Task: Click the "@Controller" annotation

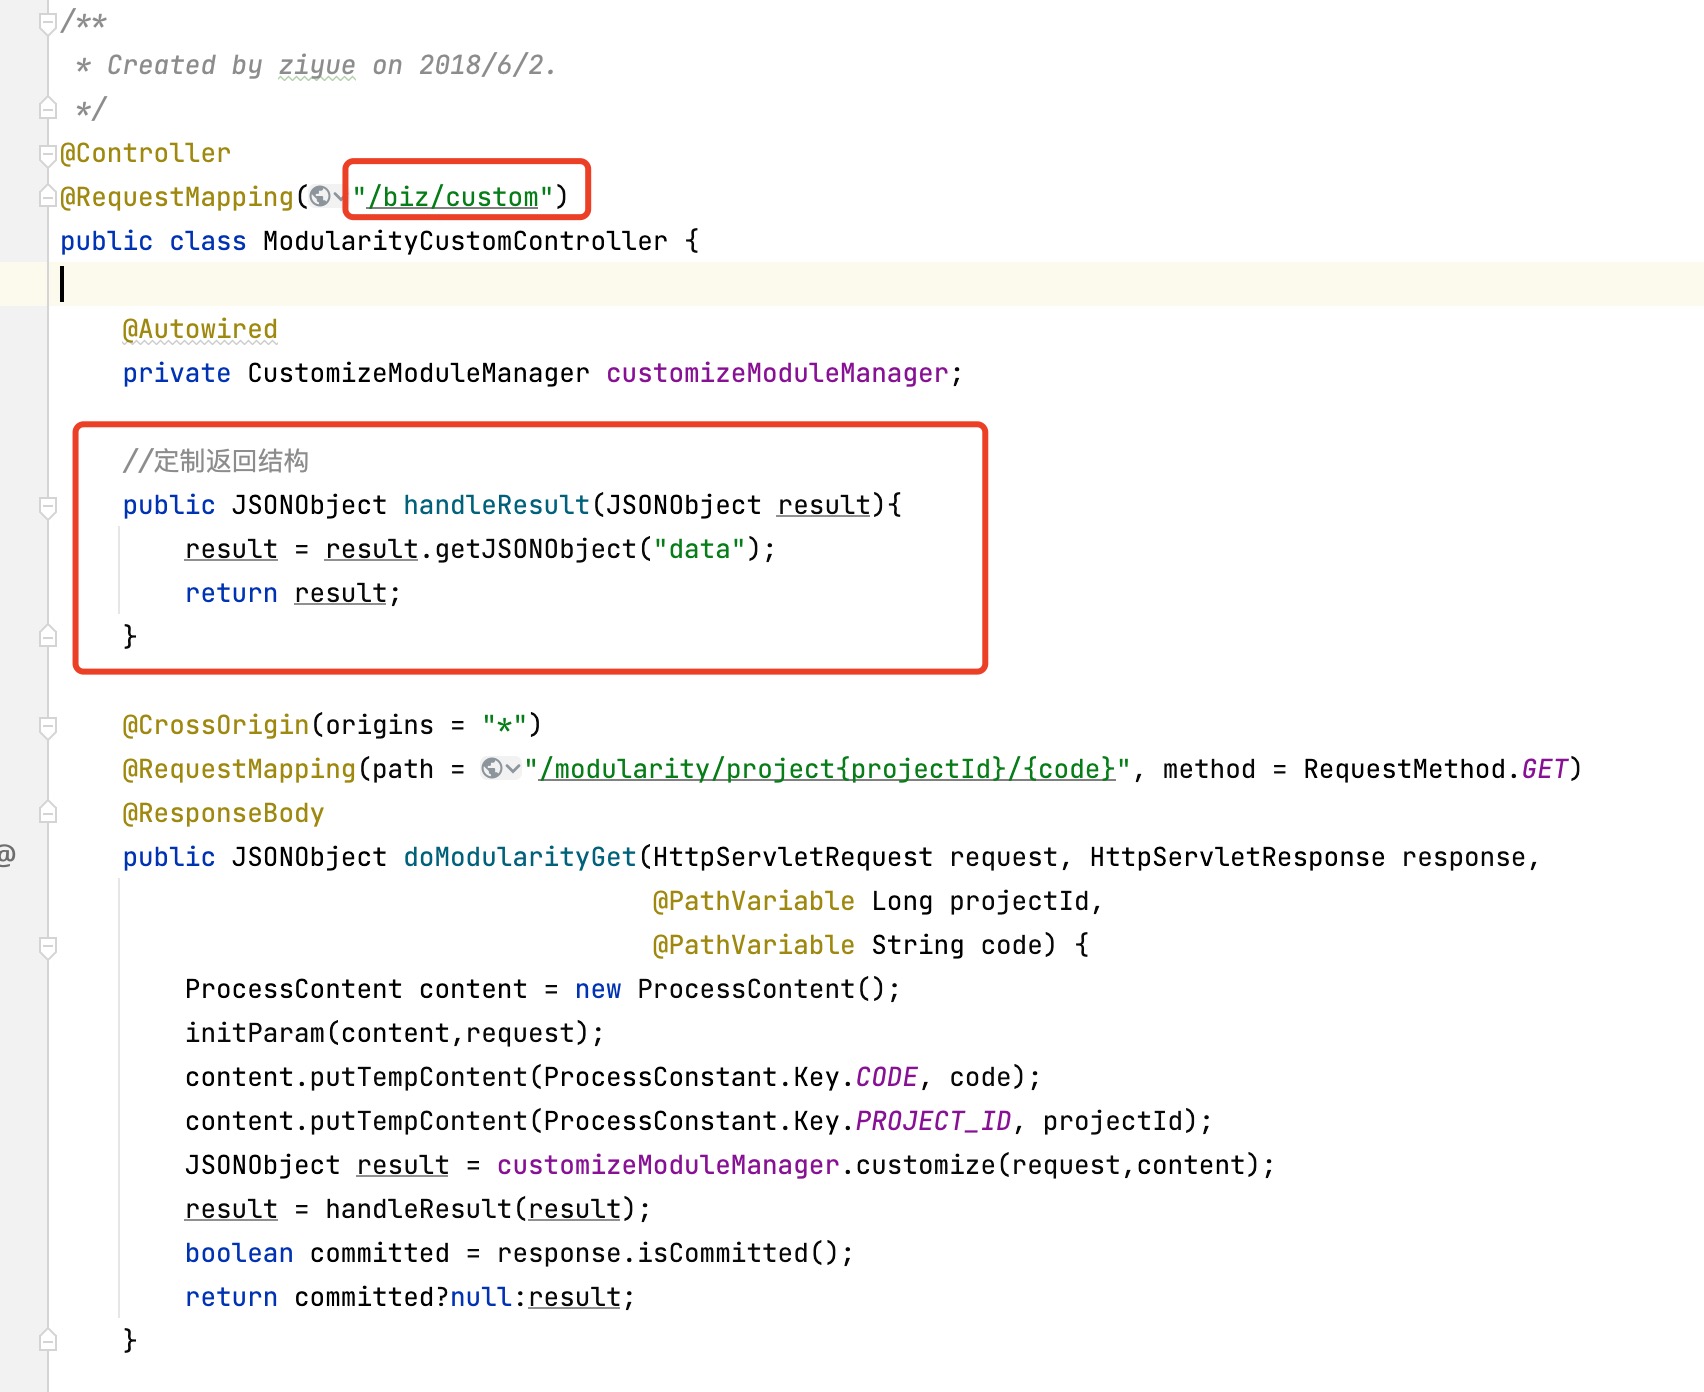Action: [145, 153]
